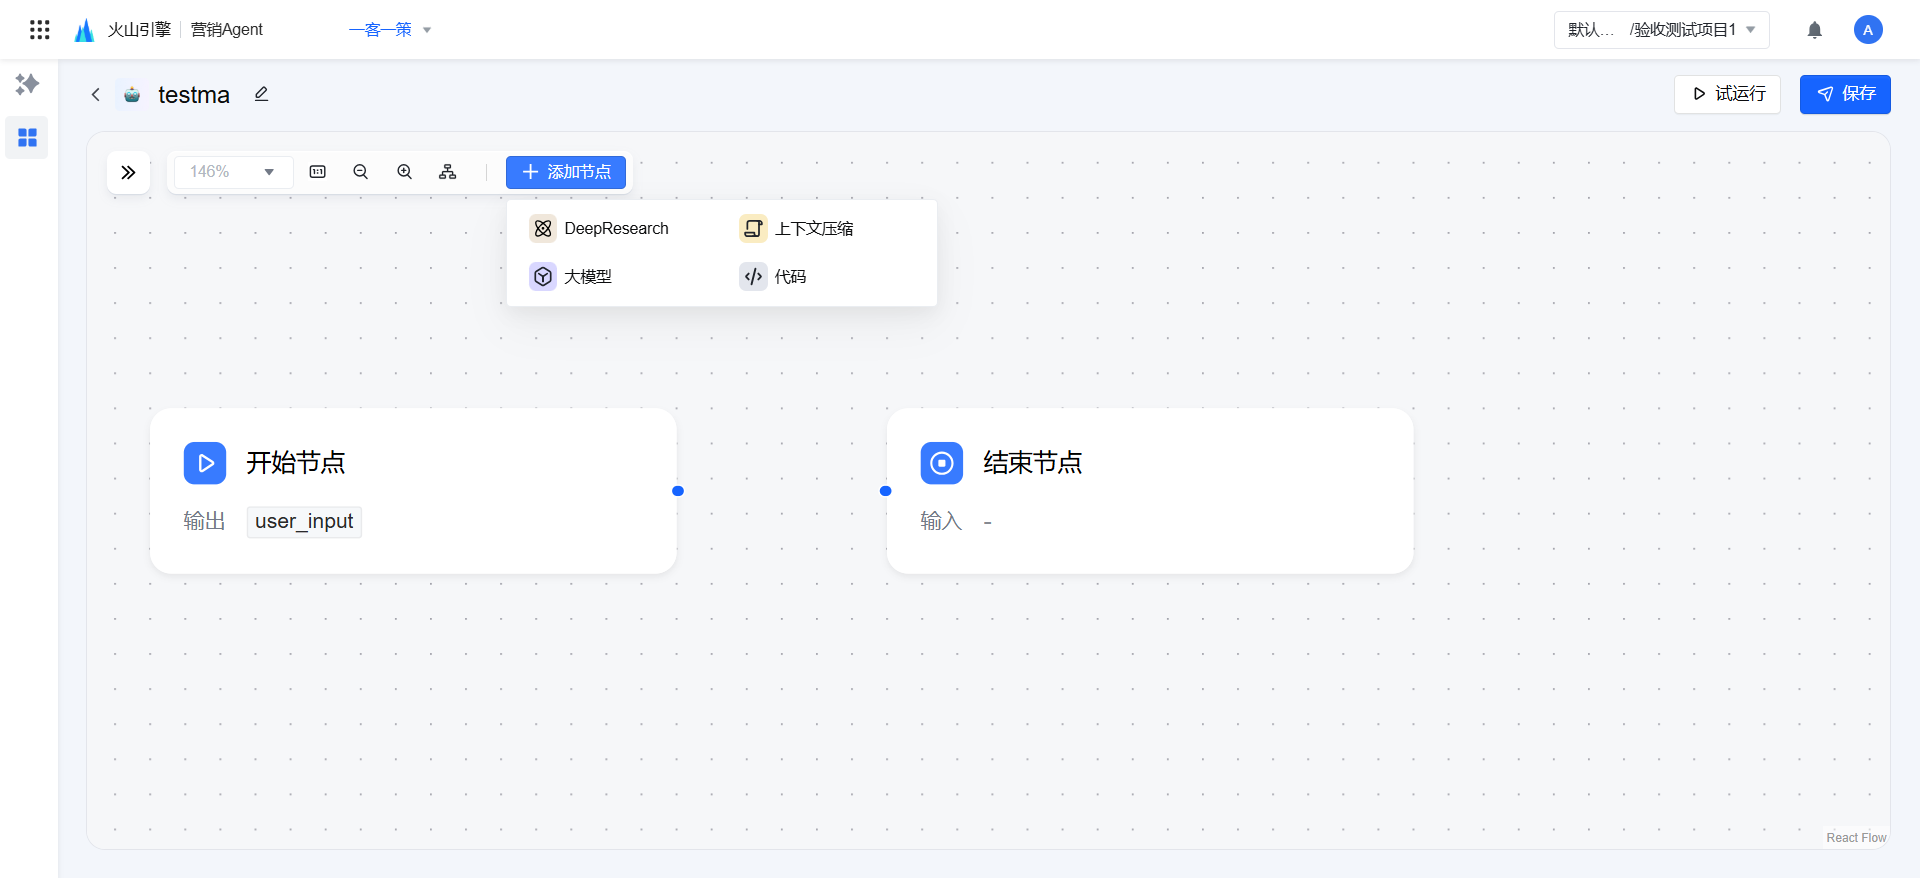The image size is (1920, 878).
Task: Expand the collapsed panel with double chevron
Action: point(128,172)
